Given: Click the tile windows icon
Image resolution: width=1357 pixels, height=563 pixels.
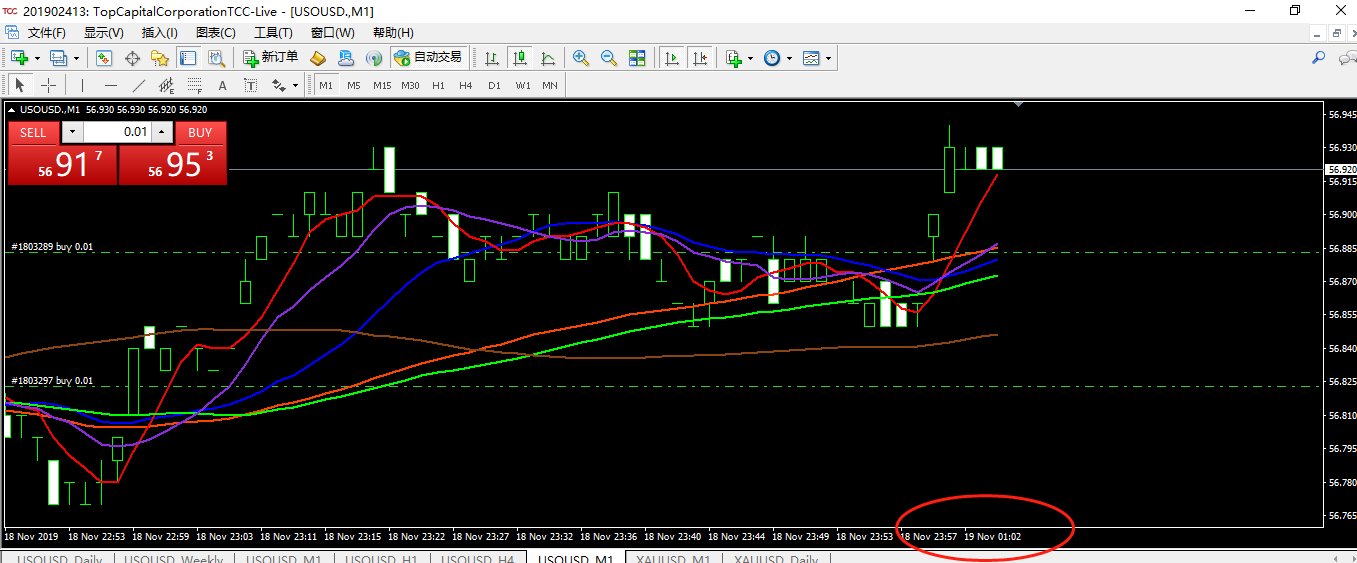Looking at the screenshot, I should click(637, 58).
